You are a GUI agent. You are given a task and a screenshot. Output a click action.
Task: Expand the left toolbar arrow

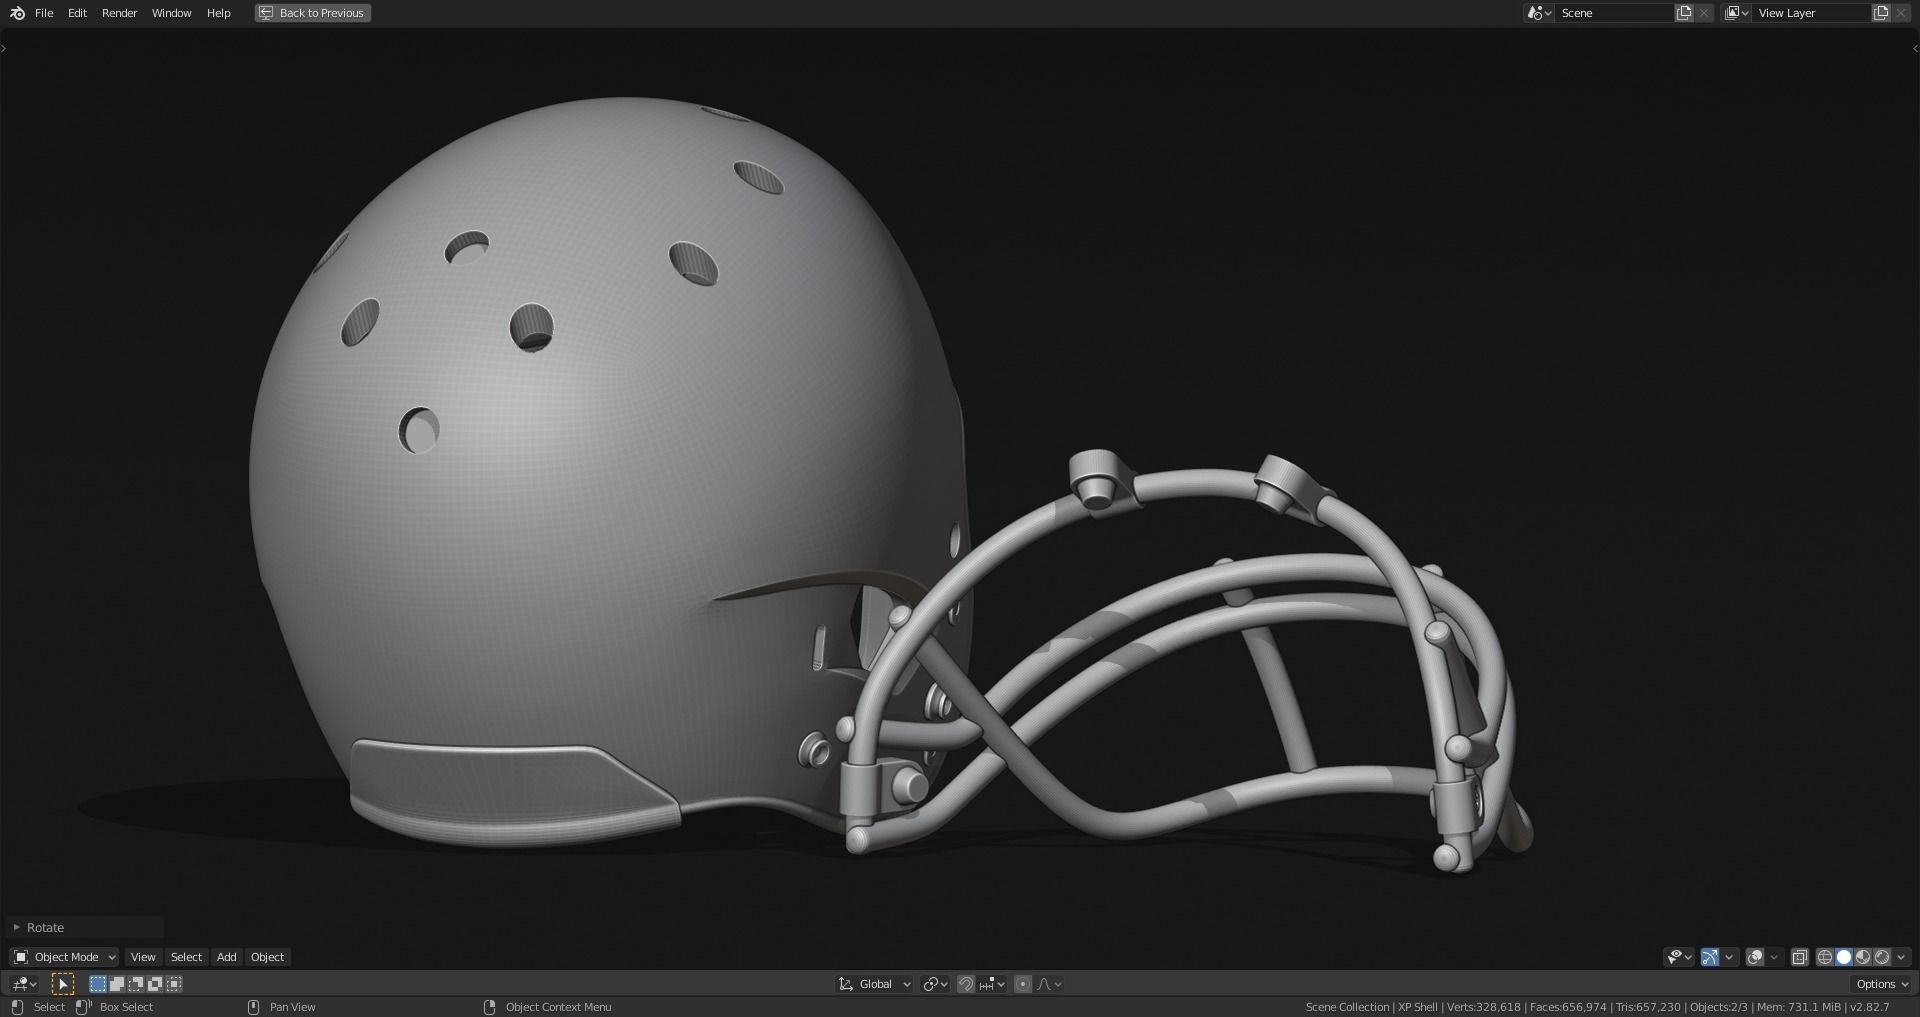click(4, 48)
